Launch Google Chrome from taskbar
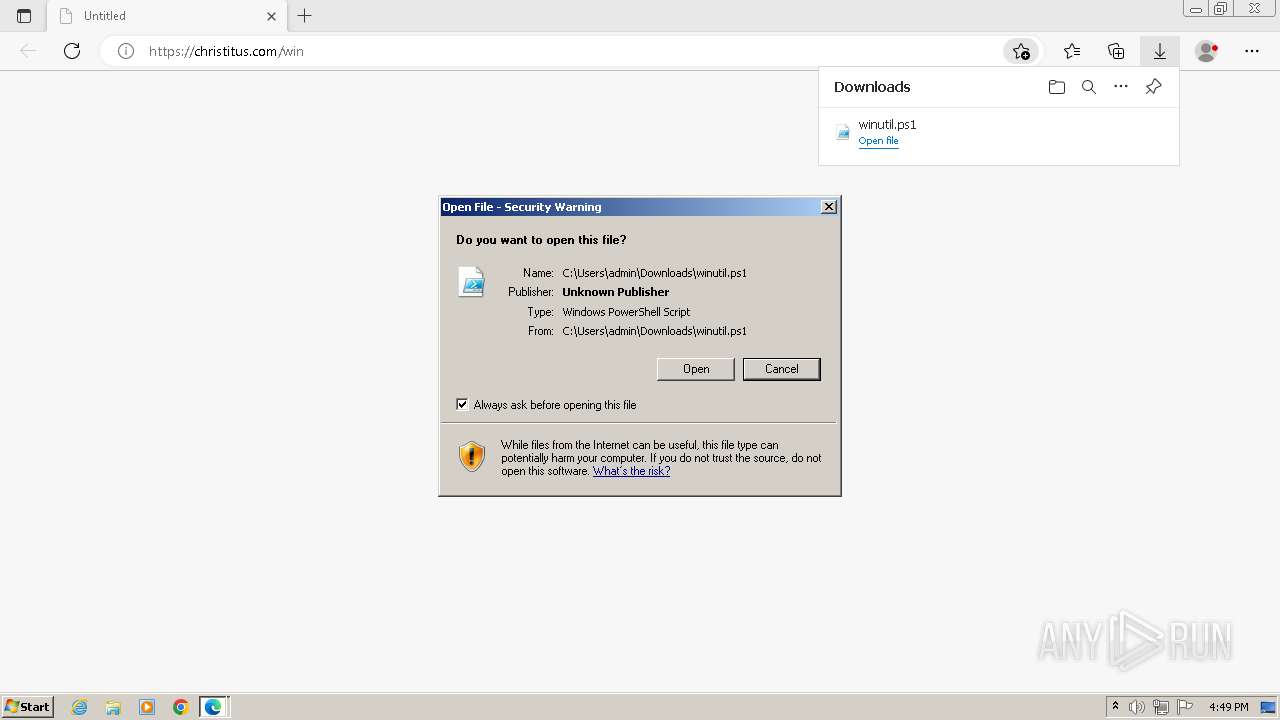1280x720 pixels. pyautogui.click(x=180, y=707)
